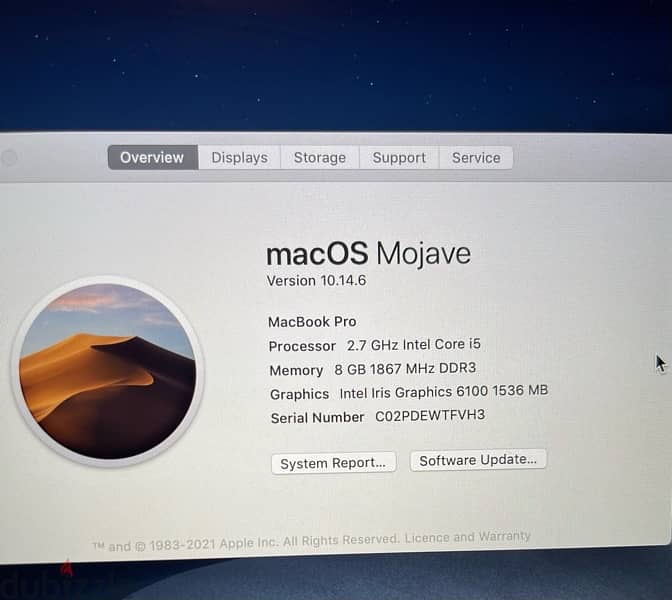Screen dimensions: 672x600
Task: Open the Service tab
Action: coord(476,158)
